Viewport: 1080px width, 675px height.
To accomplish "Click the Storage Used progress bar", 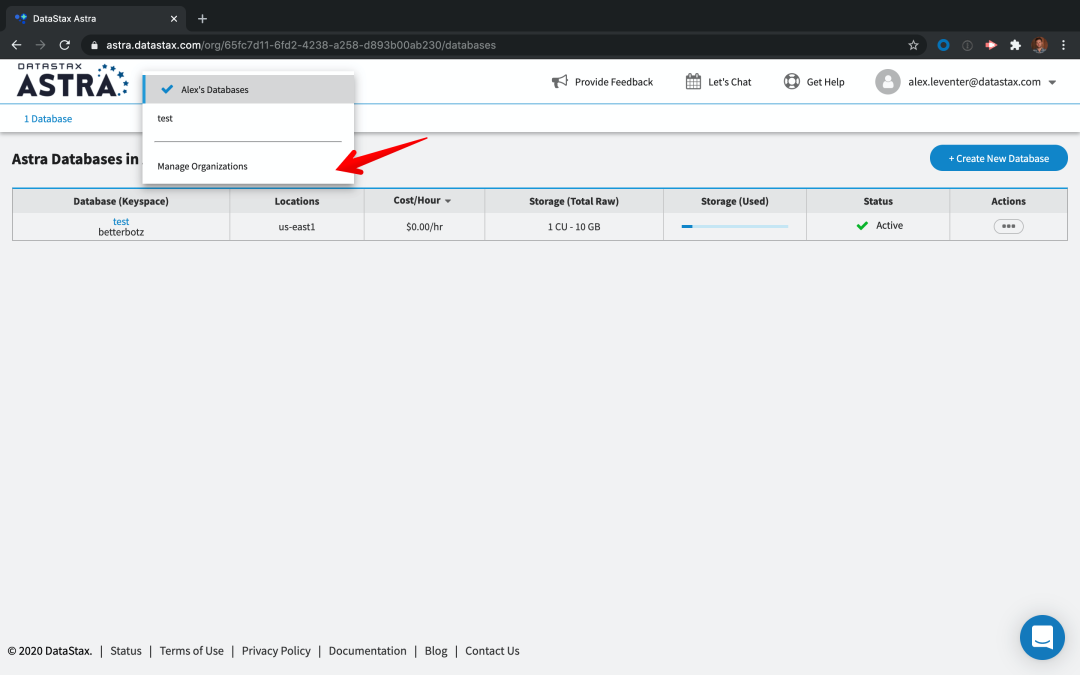I will click(x=734, y=226).
